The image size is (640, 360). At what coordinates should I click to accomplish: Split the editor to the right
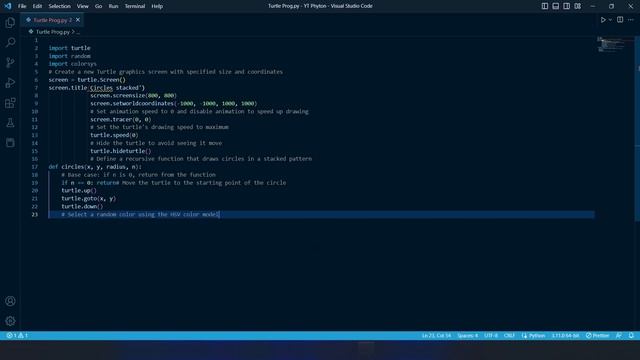tap(620, 20)
